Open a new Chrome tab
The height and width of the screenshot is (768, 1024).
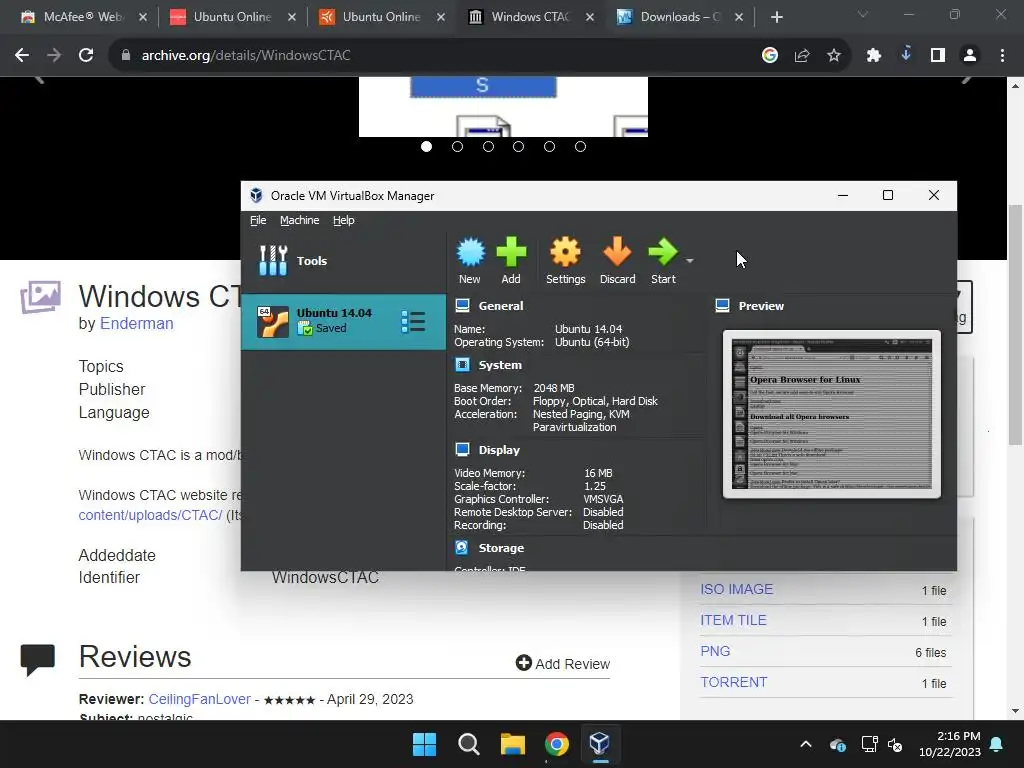[x=776, y=17]
